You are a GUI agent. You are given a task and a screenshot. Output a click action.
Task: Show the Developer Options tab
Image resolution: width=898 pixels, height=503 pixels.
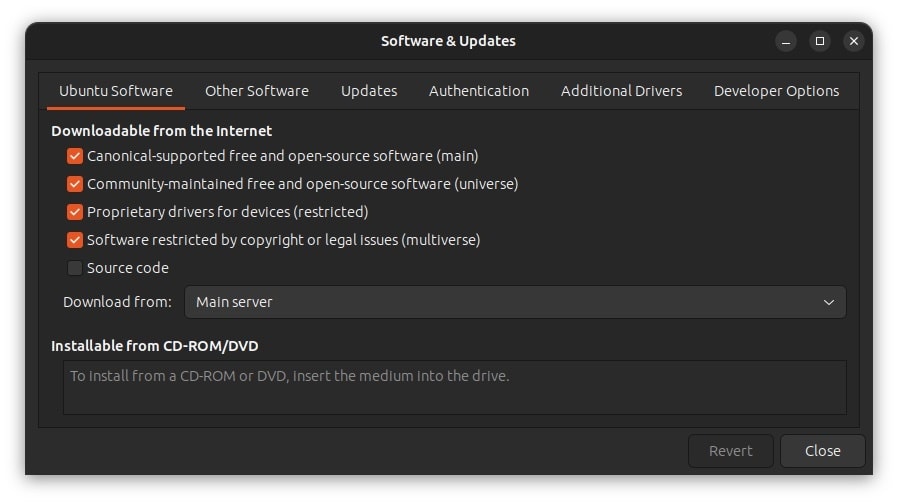pos(776,91)
